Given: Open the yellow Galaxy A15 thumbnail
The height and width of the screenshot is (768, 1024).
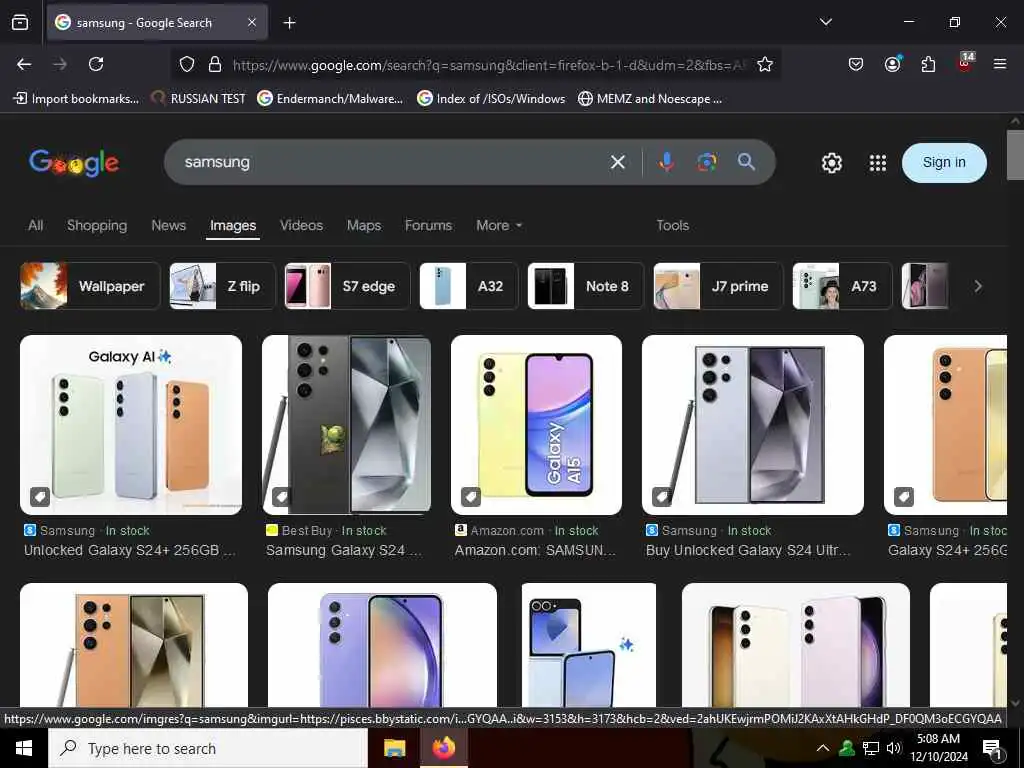Looking at the screenshot, I should pyautogui.click(x=536, y=425).
